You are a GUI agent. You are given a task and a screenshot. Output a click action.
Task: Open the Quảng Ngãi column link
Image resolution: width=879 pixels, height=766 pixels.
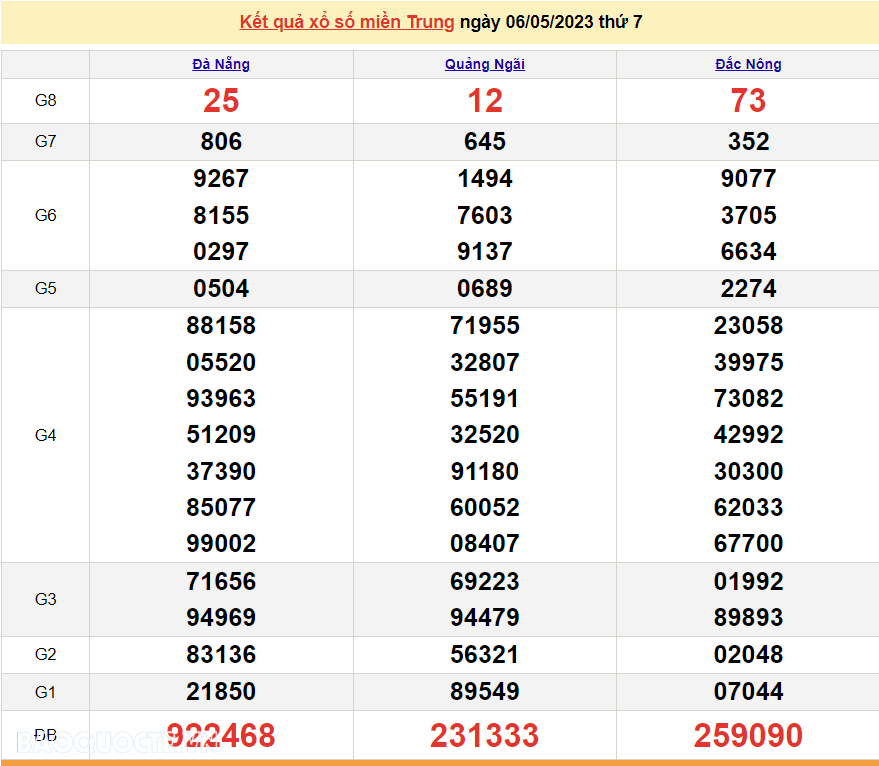pos(484,64)
